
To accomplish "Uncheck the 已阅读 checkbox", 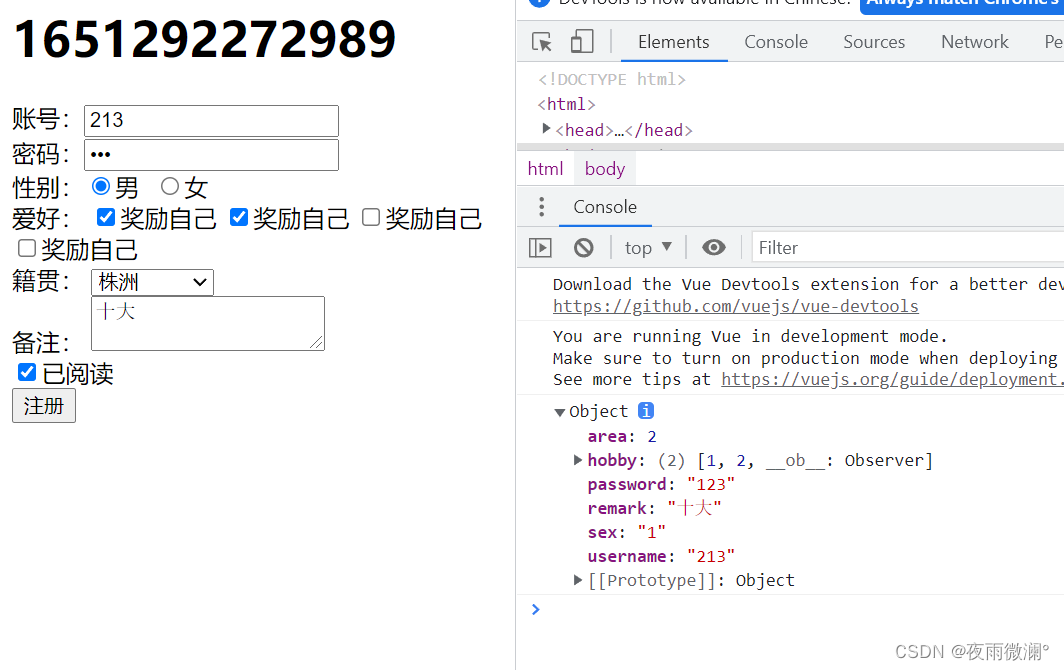I will pyautogui.click(x=25, y=372).
